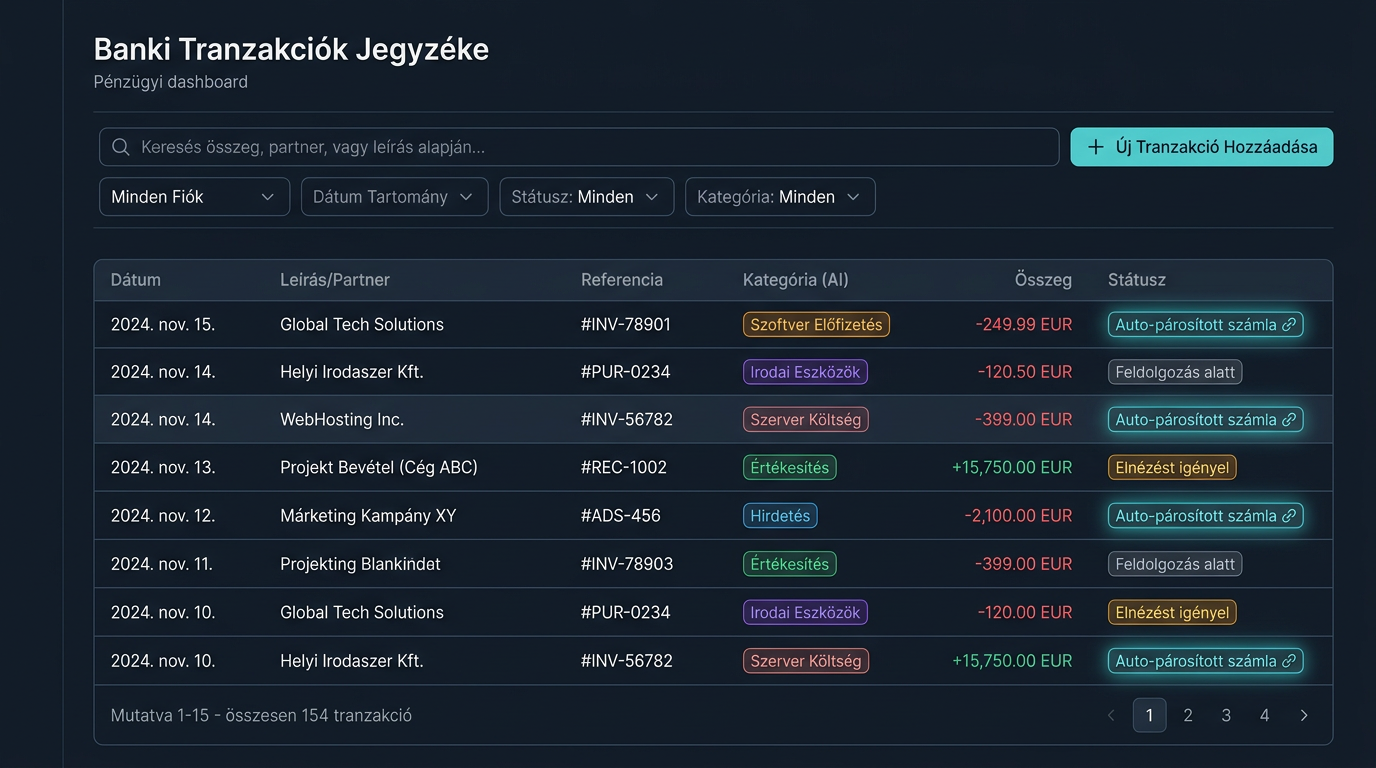The width and height of the screenshot is (1376, 768).
Task: Select the Projekting Blankindet entry
Action: 360,564
